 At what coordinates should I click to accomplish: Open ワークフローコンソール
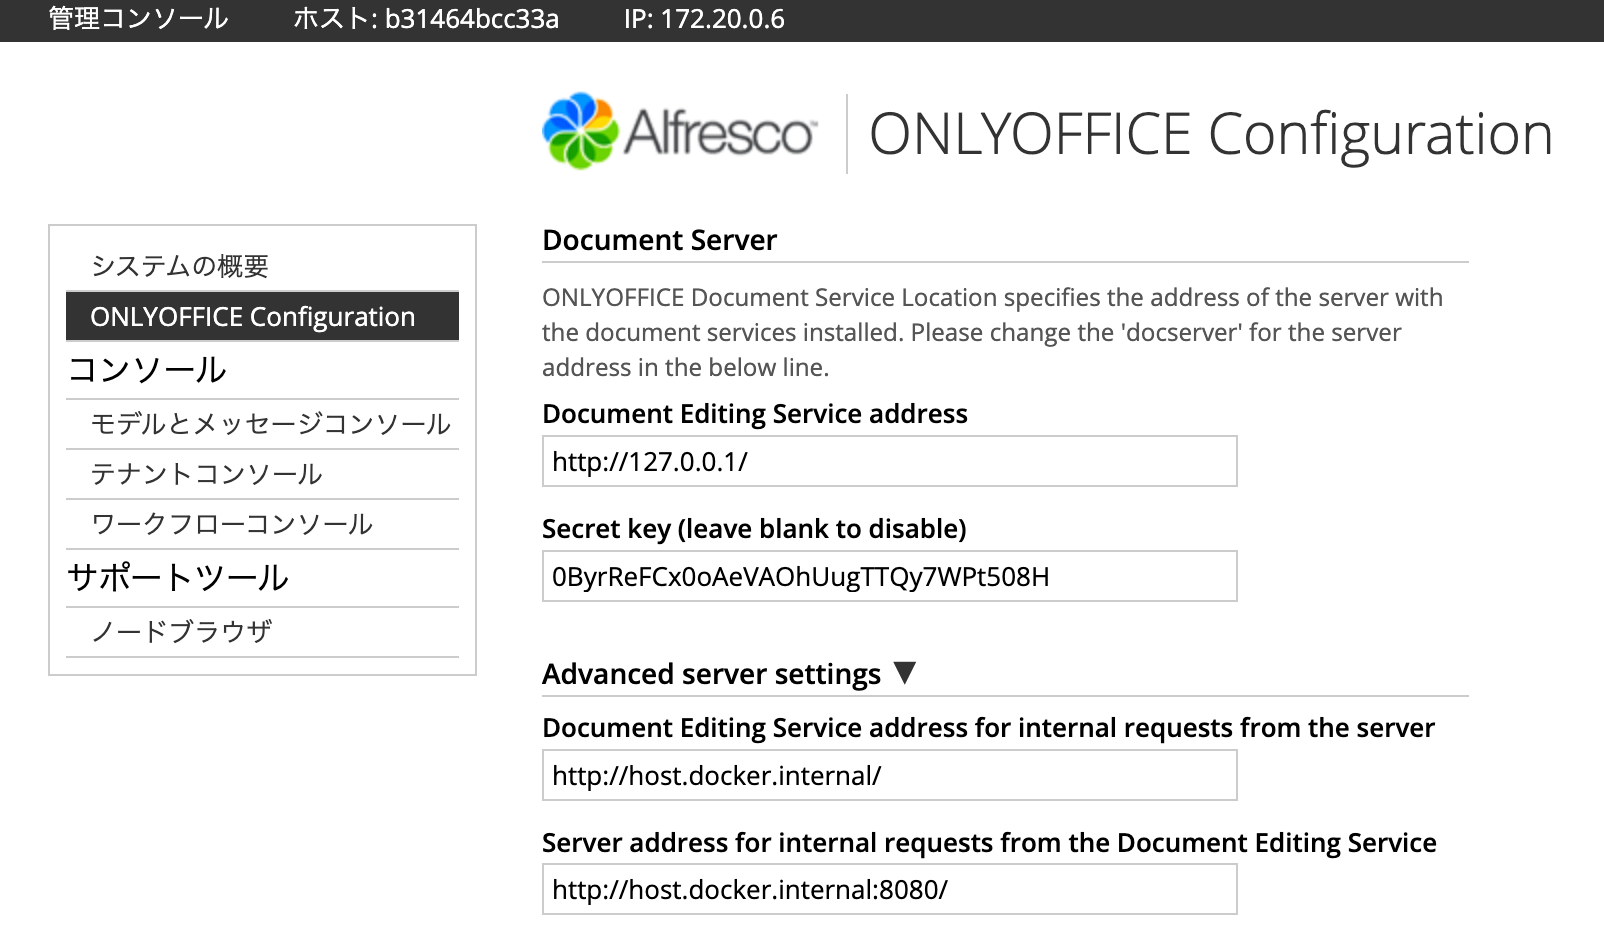[x=232, y=524]
